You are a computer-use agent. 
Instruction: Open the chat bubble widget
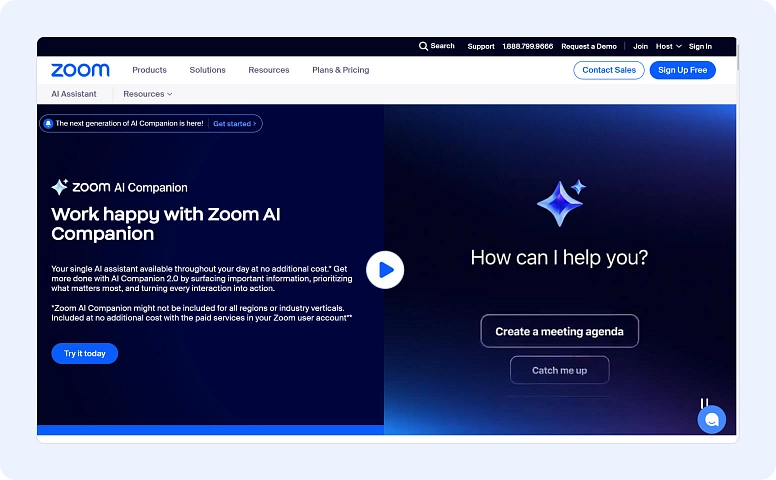coord(712,420)
